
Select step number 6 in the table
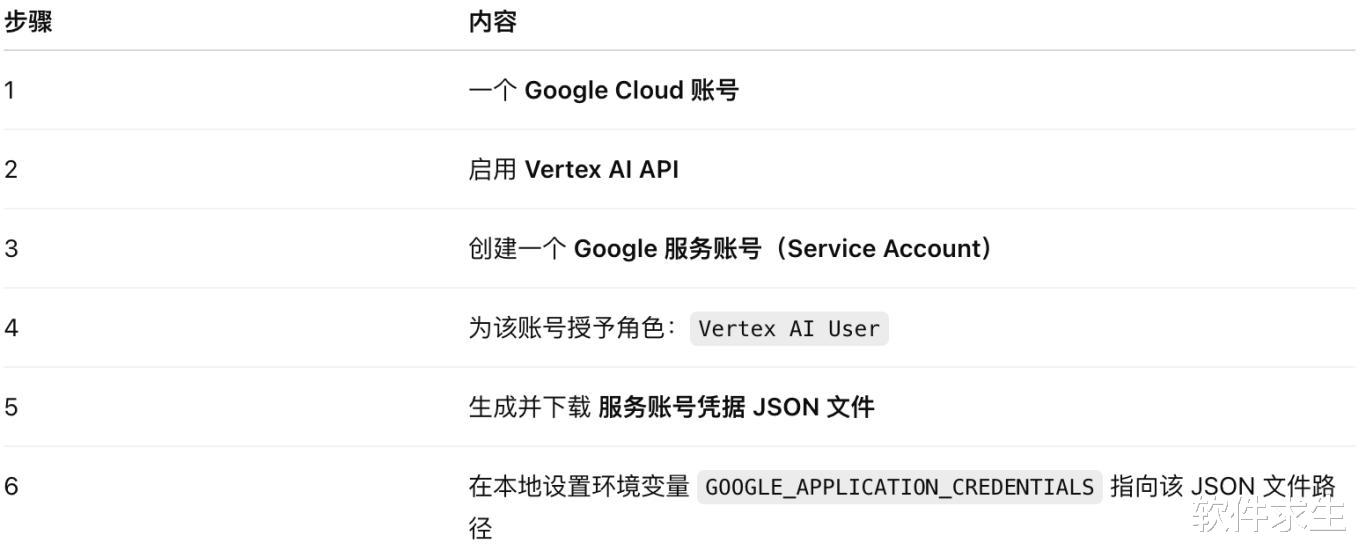tap(11, 487)
